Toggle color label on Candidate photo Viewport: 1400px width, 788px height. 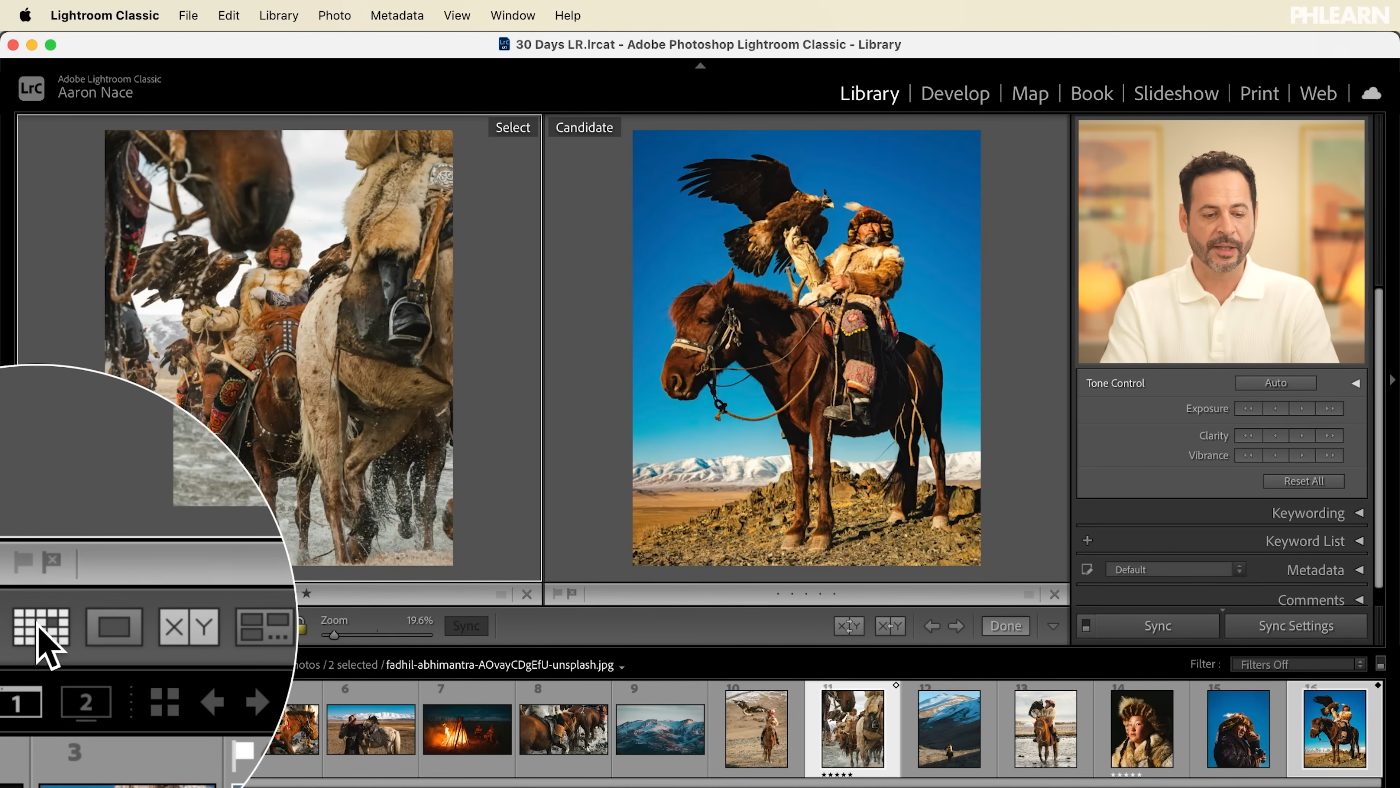[1028, 594]
